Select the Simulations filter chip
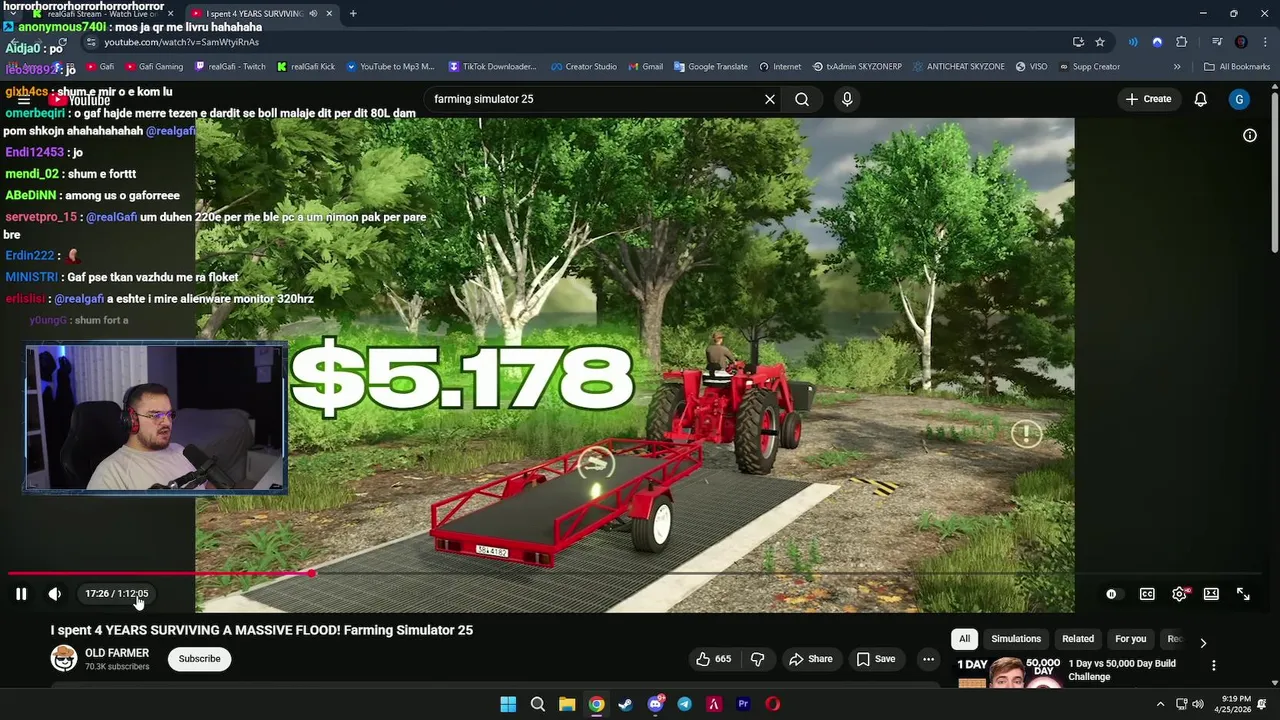This screenshot has width=1280, height=720. [1016, 639]
